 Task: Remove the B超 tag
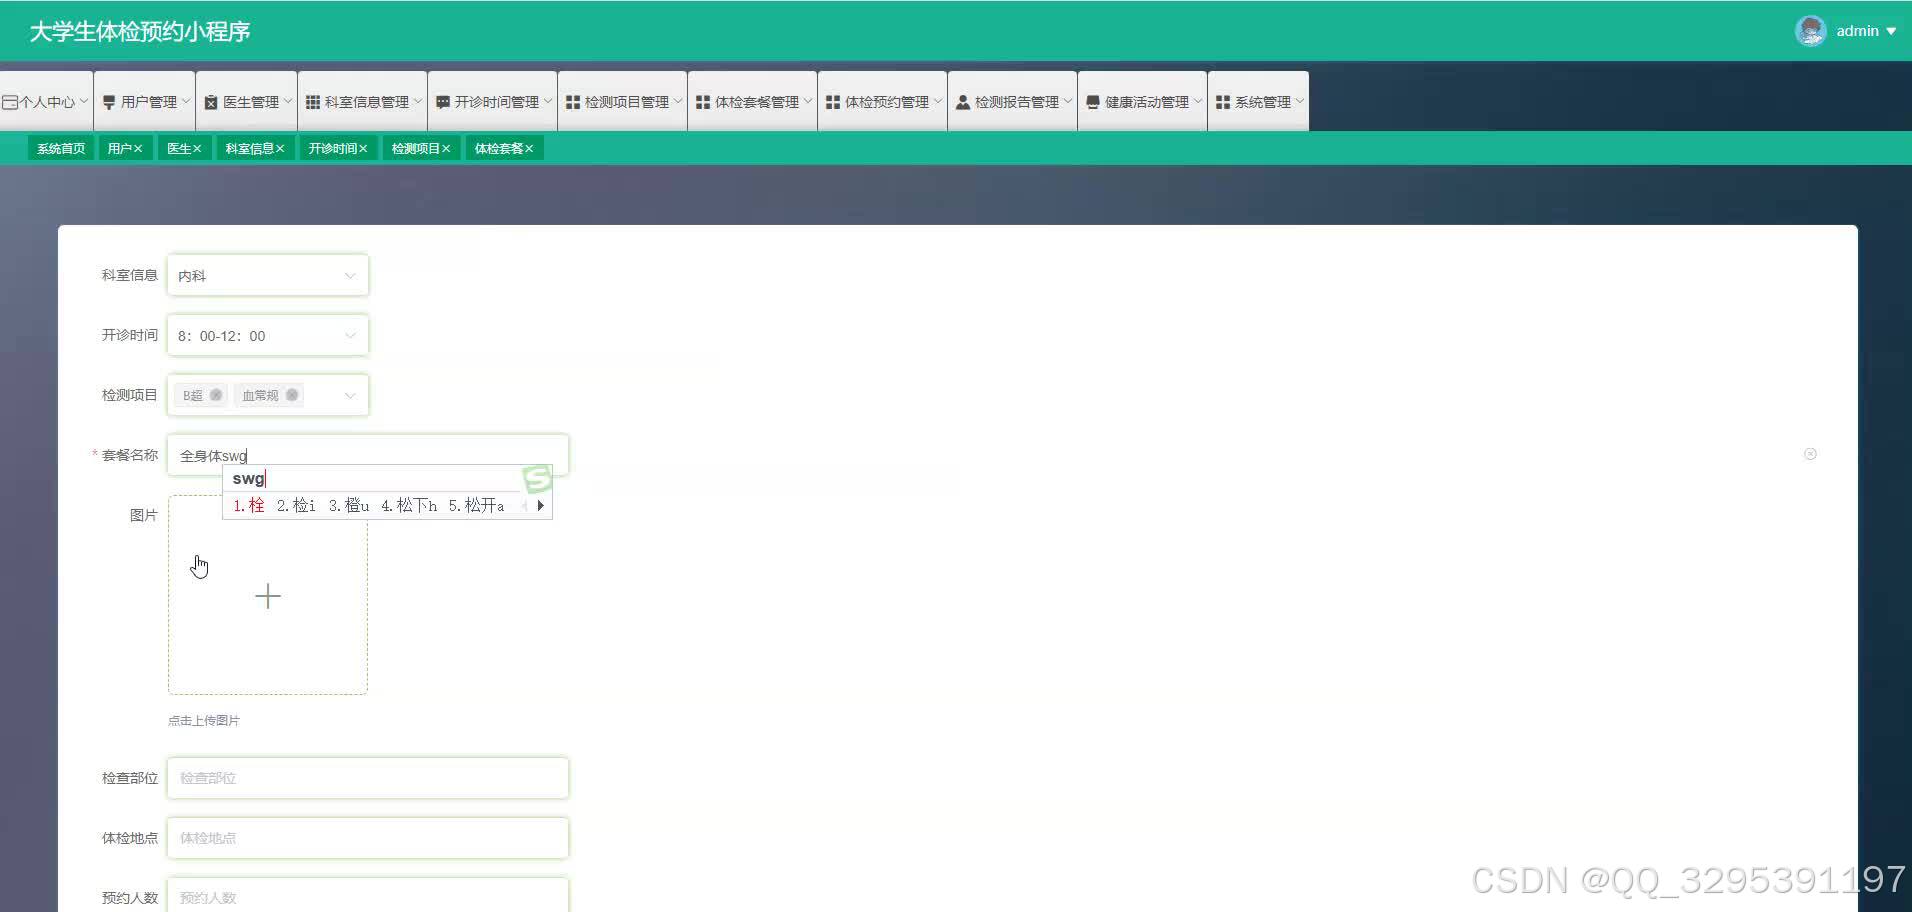[216, 395]
